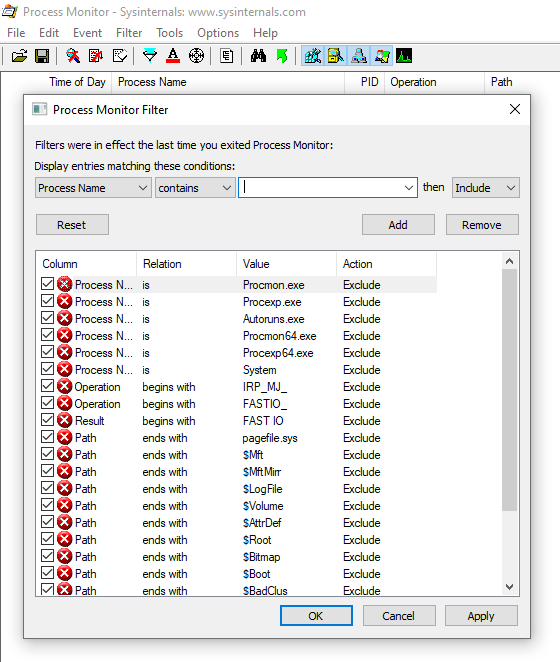Uncheck the Autoruns.exe filter checkbox
560x662 pixels.
point(47,318)
